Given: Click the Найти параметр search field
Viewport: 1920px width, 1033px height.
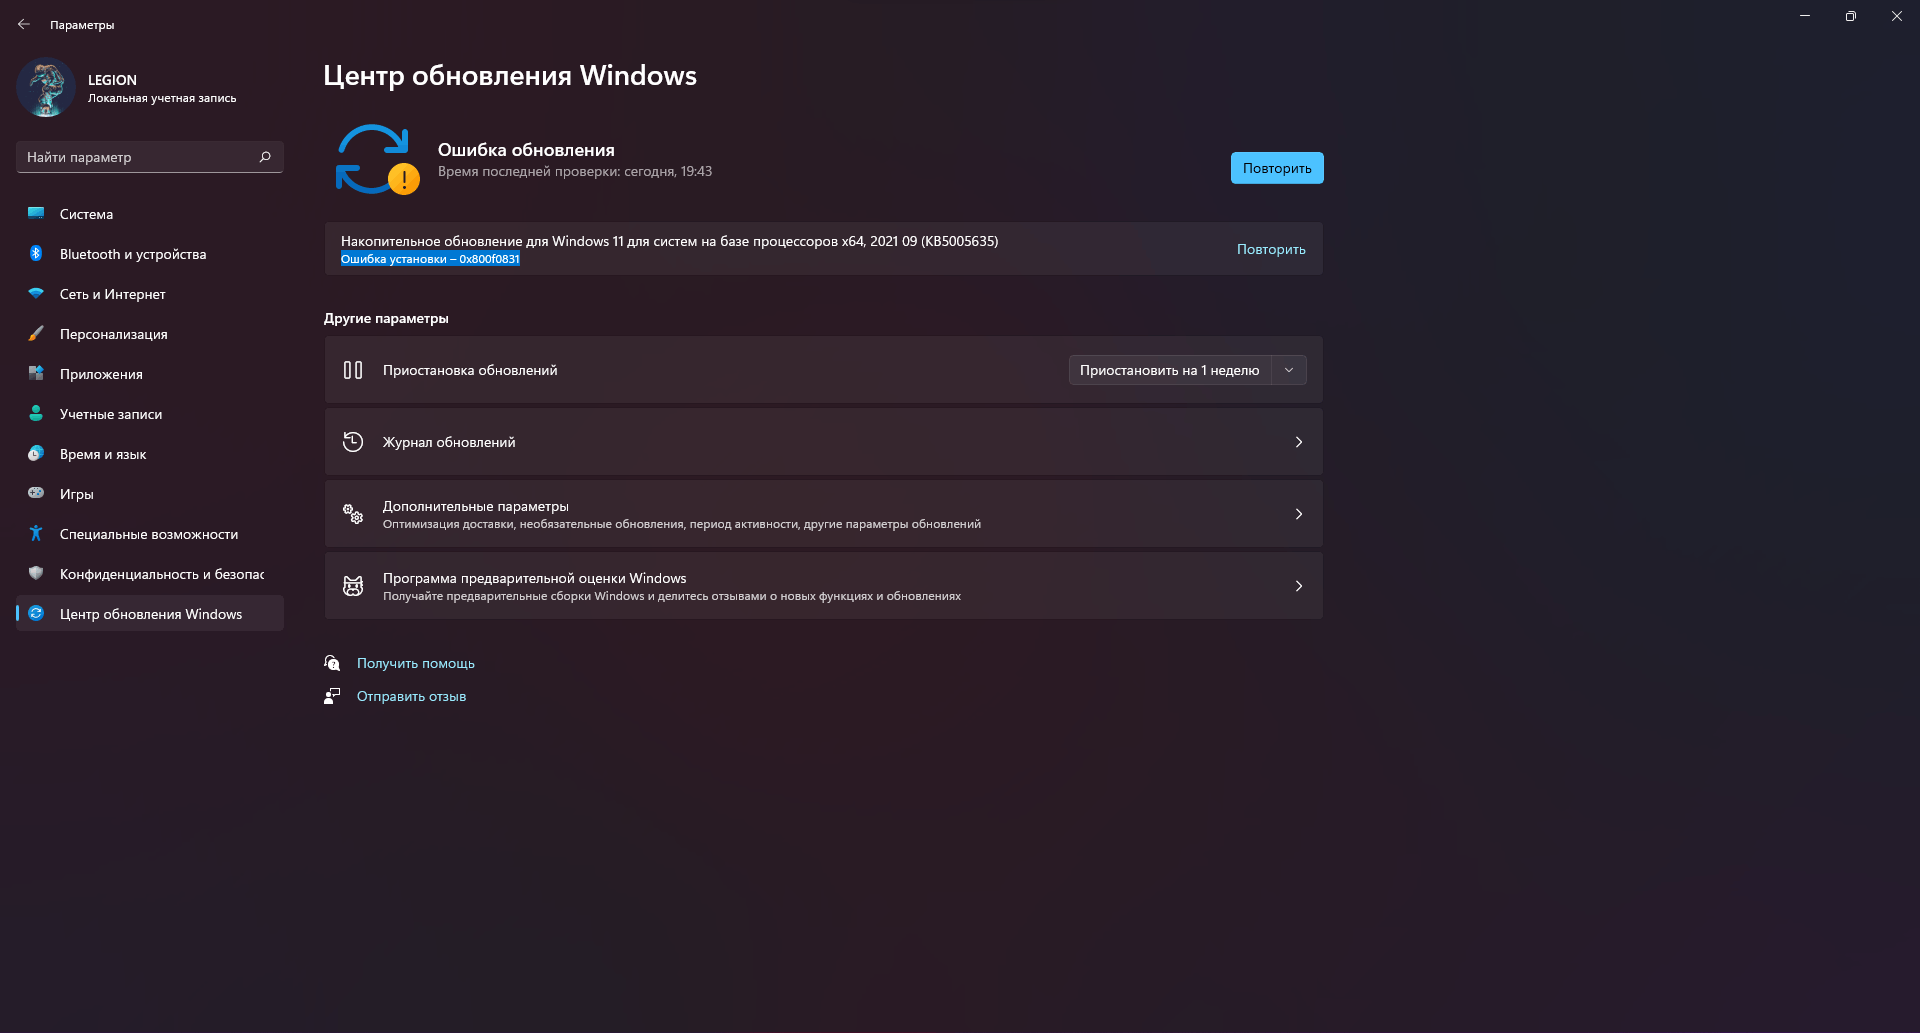Looking at the screenshot, I should click(x=150, y=157).
